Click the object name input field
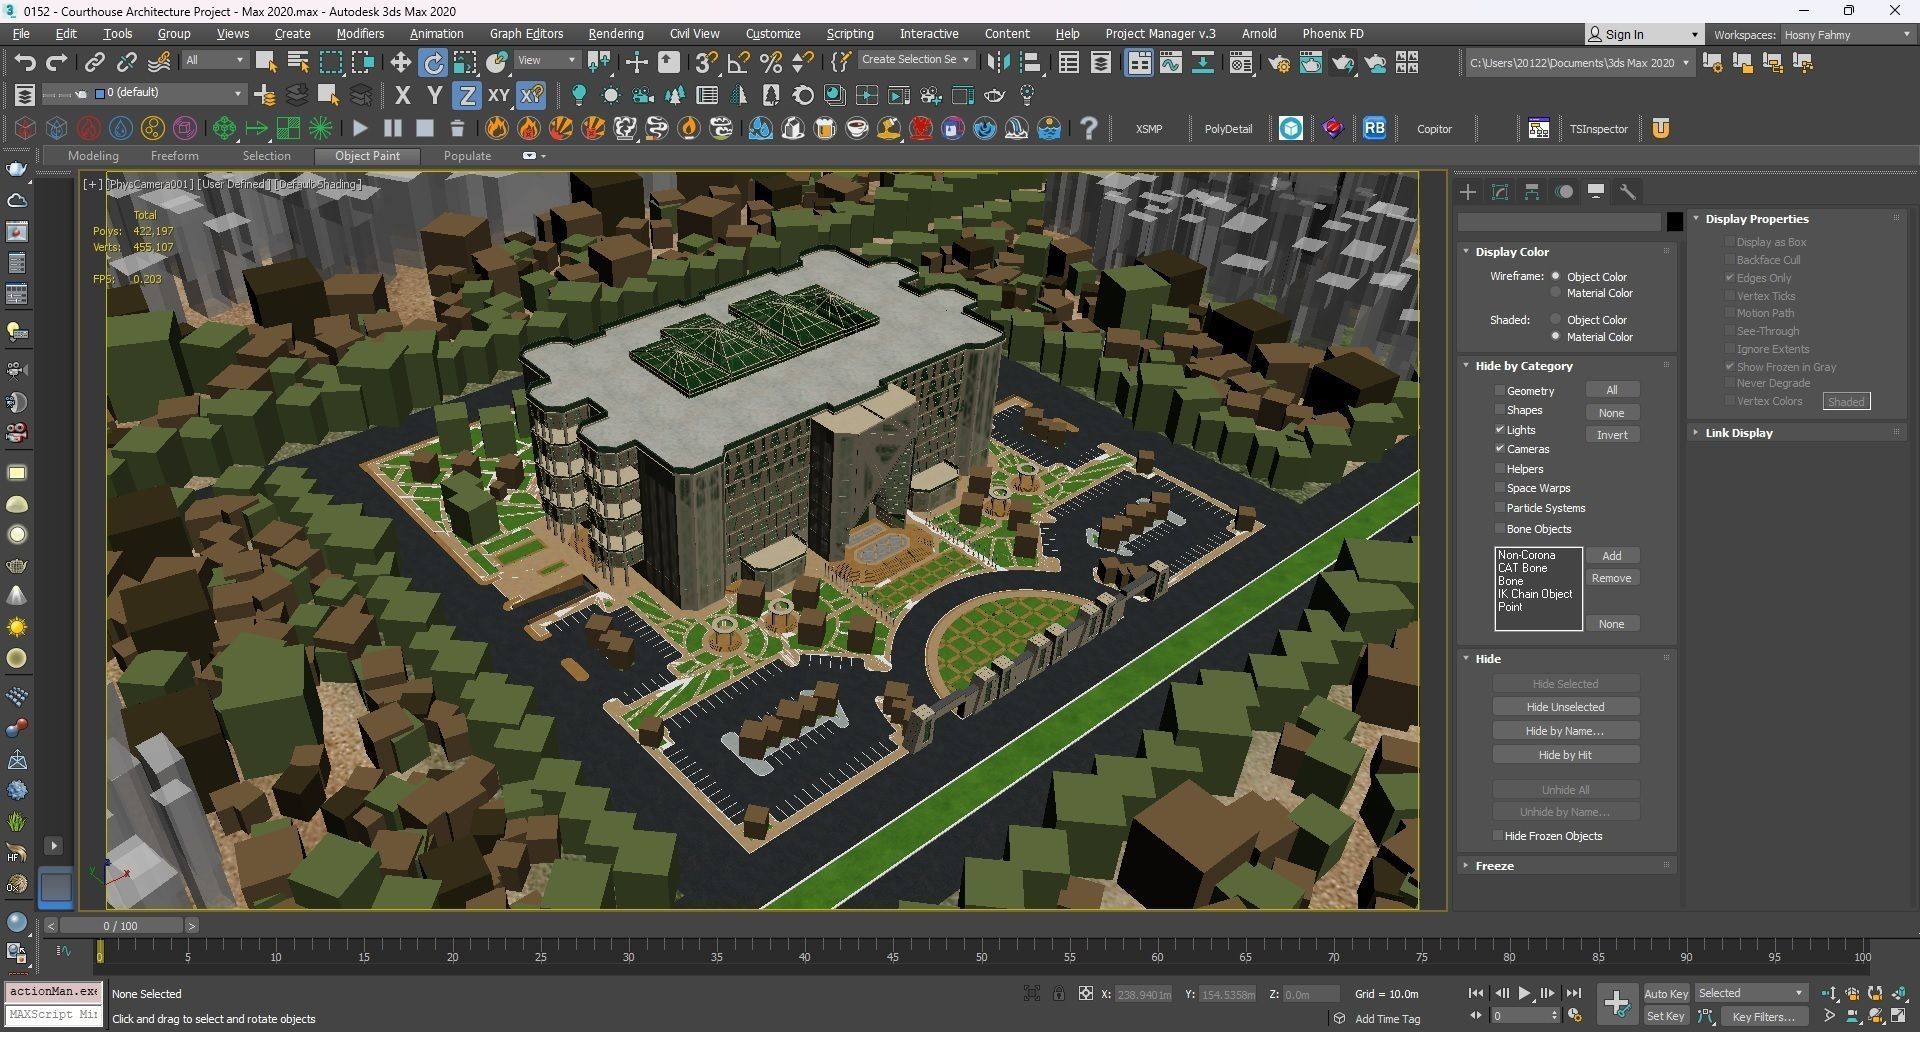1920x1040 pixels. tap(1560, 222)
